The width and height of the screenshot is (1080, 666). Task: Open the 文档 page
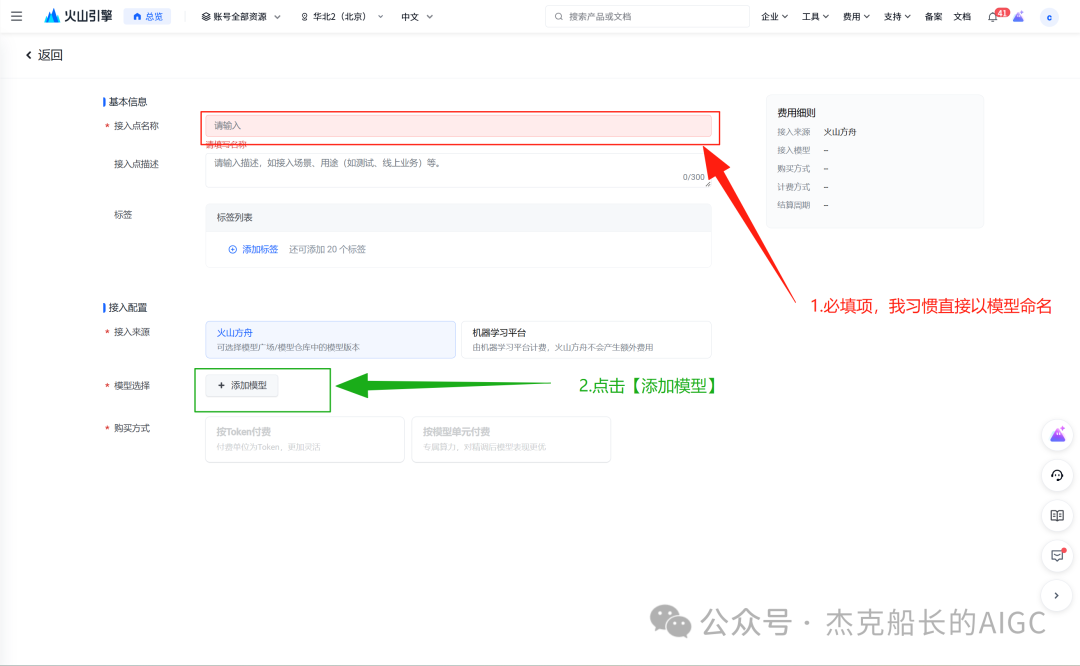pos(962,17)
